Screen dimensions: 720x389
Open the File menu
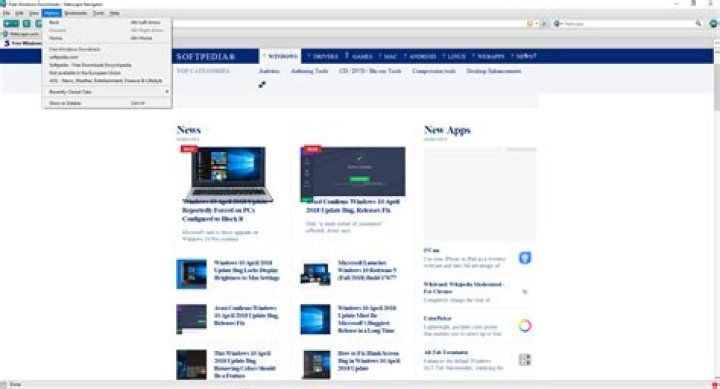(6, 13)
